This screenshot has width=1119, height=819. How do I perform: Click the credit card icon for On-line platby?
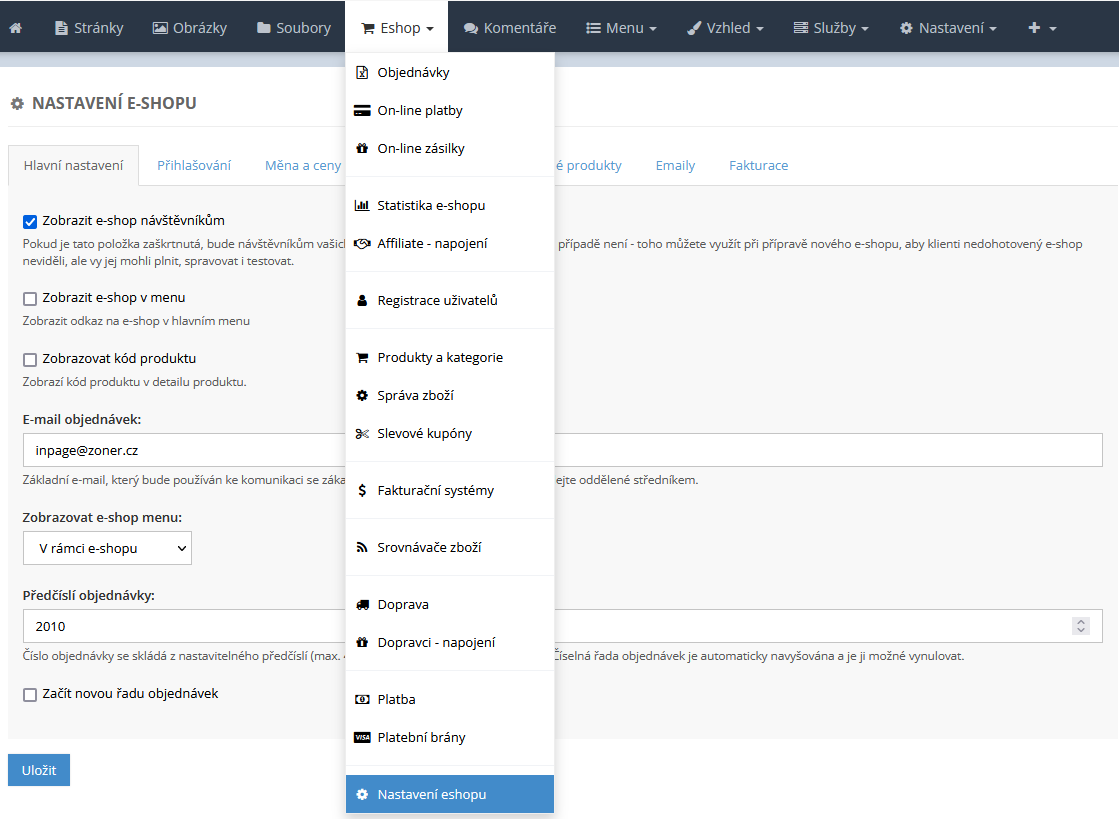pos(362,111)
